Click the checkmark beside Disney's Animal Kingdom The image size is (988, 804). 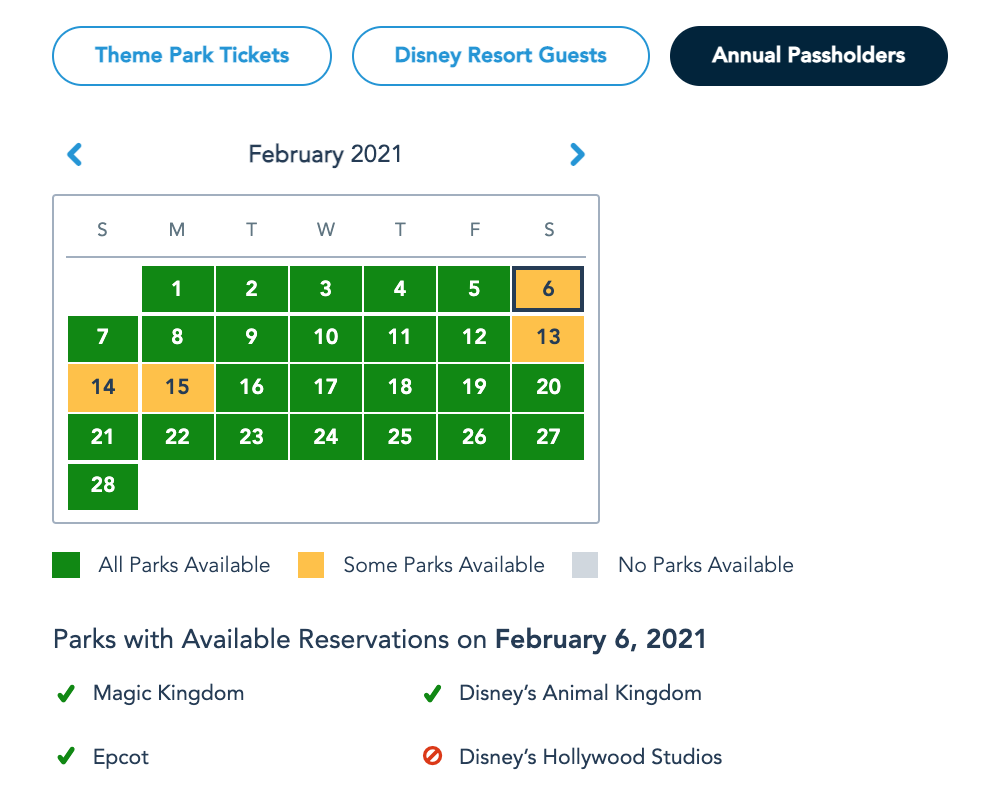click(432, 694)
